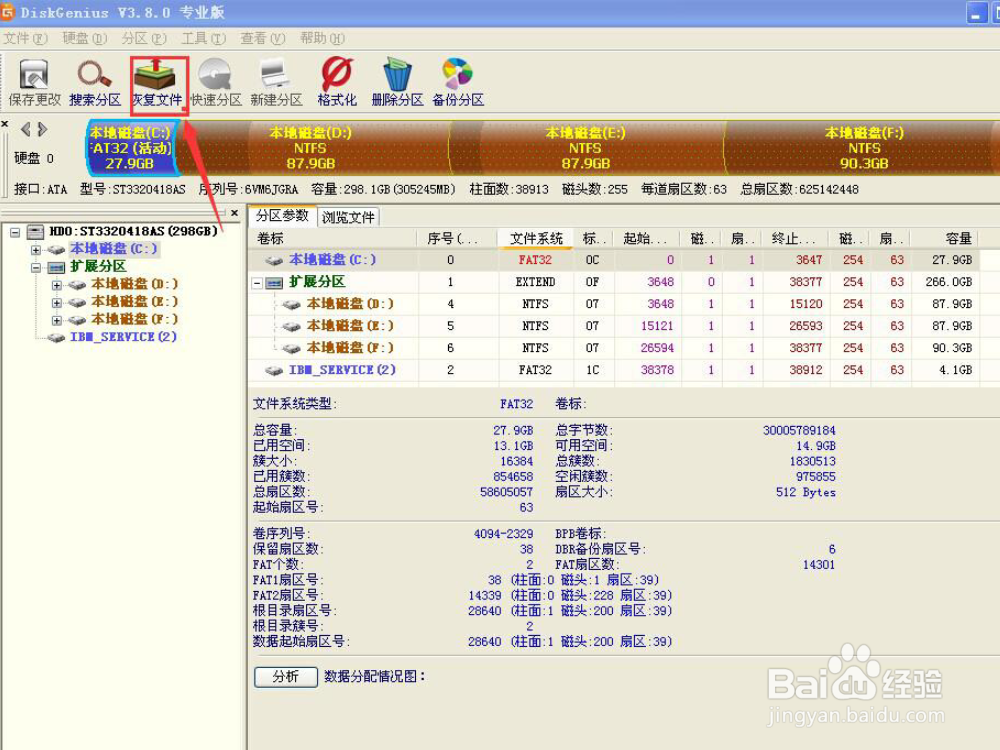Screen dimensions: 1000x750
Task: Select 本地磁盘(E:) tree item
Action: point(134,302)
